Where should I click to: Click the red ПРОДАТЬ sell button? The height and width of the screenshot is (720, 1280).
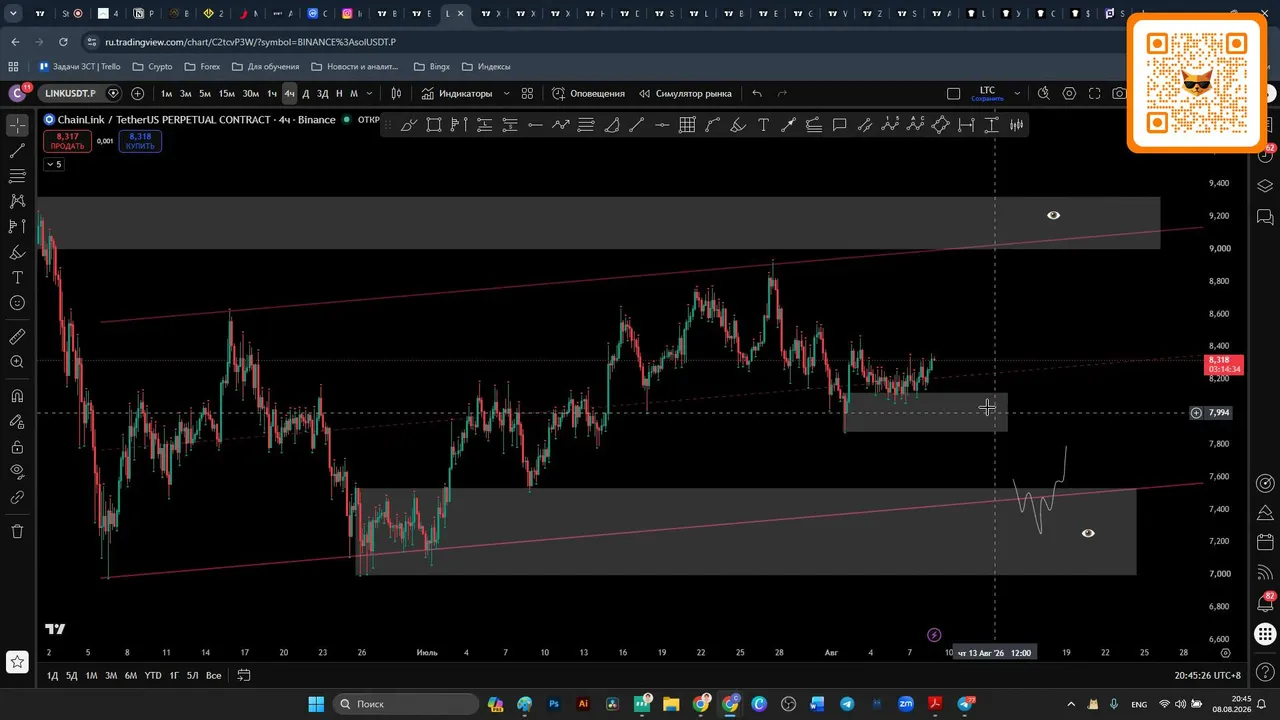click(68, 141)
